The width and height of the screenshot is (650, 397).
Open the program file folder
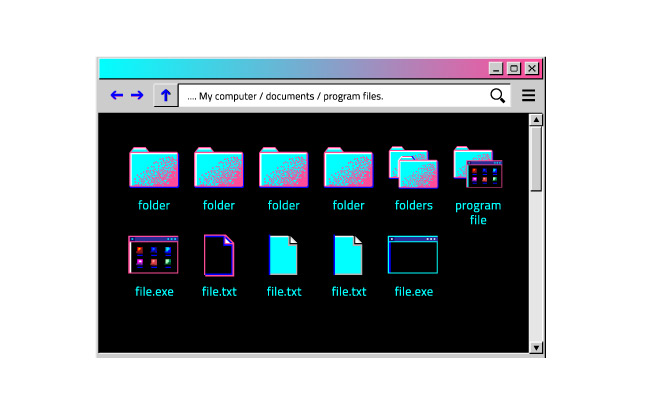(x=478, y=167)
